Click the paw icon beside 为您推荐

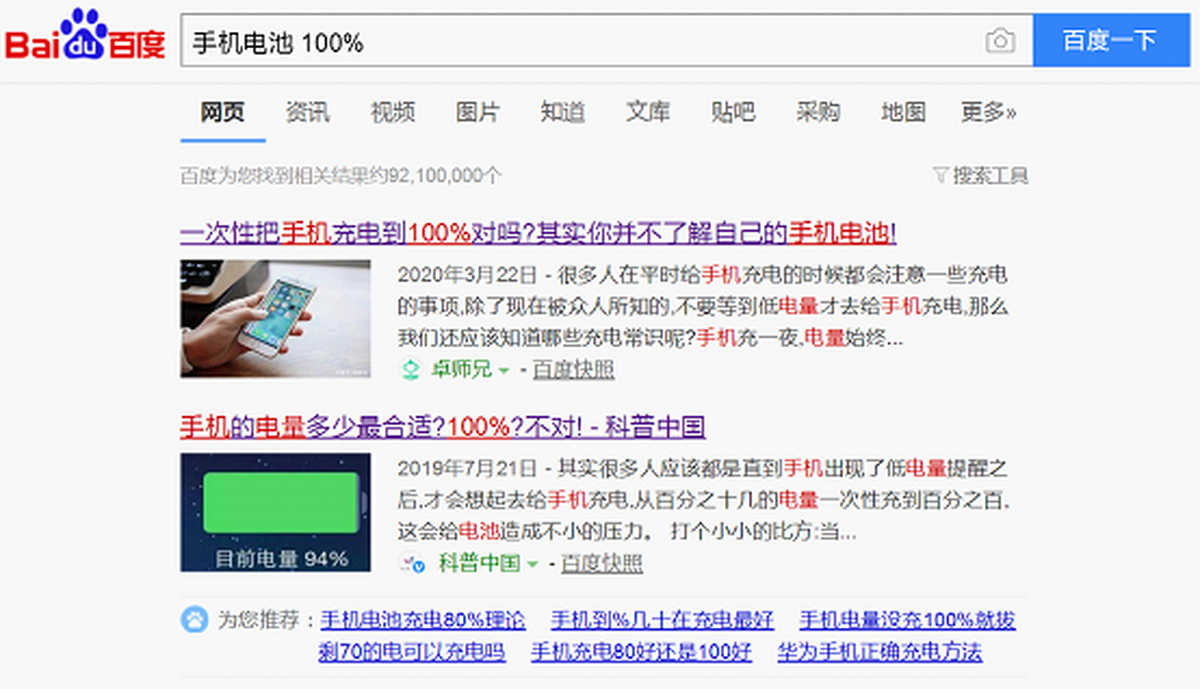pos(193,619)
